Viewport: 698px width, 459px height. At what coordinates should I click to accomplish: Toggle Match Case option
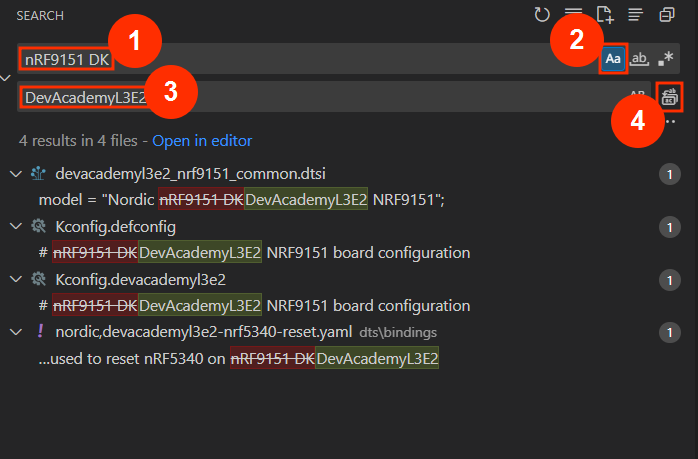pos(613,58)
